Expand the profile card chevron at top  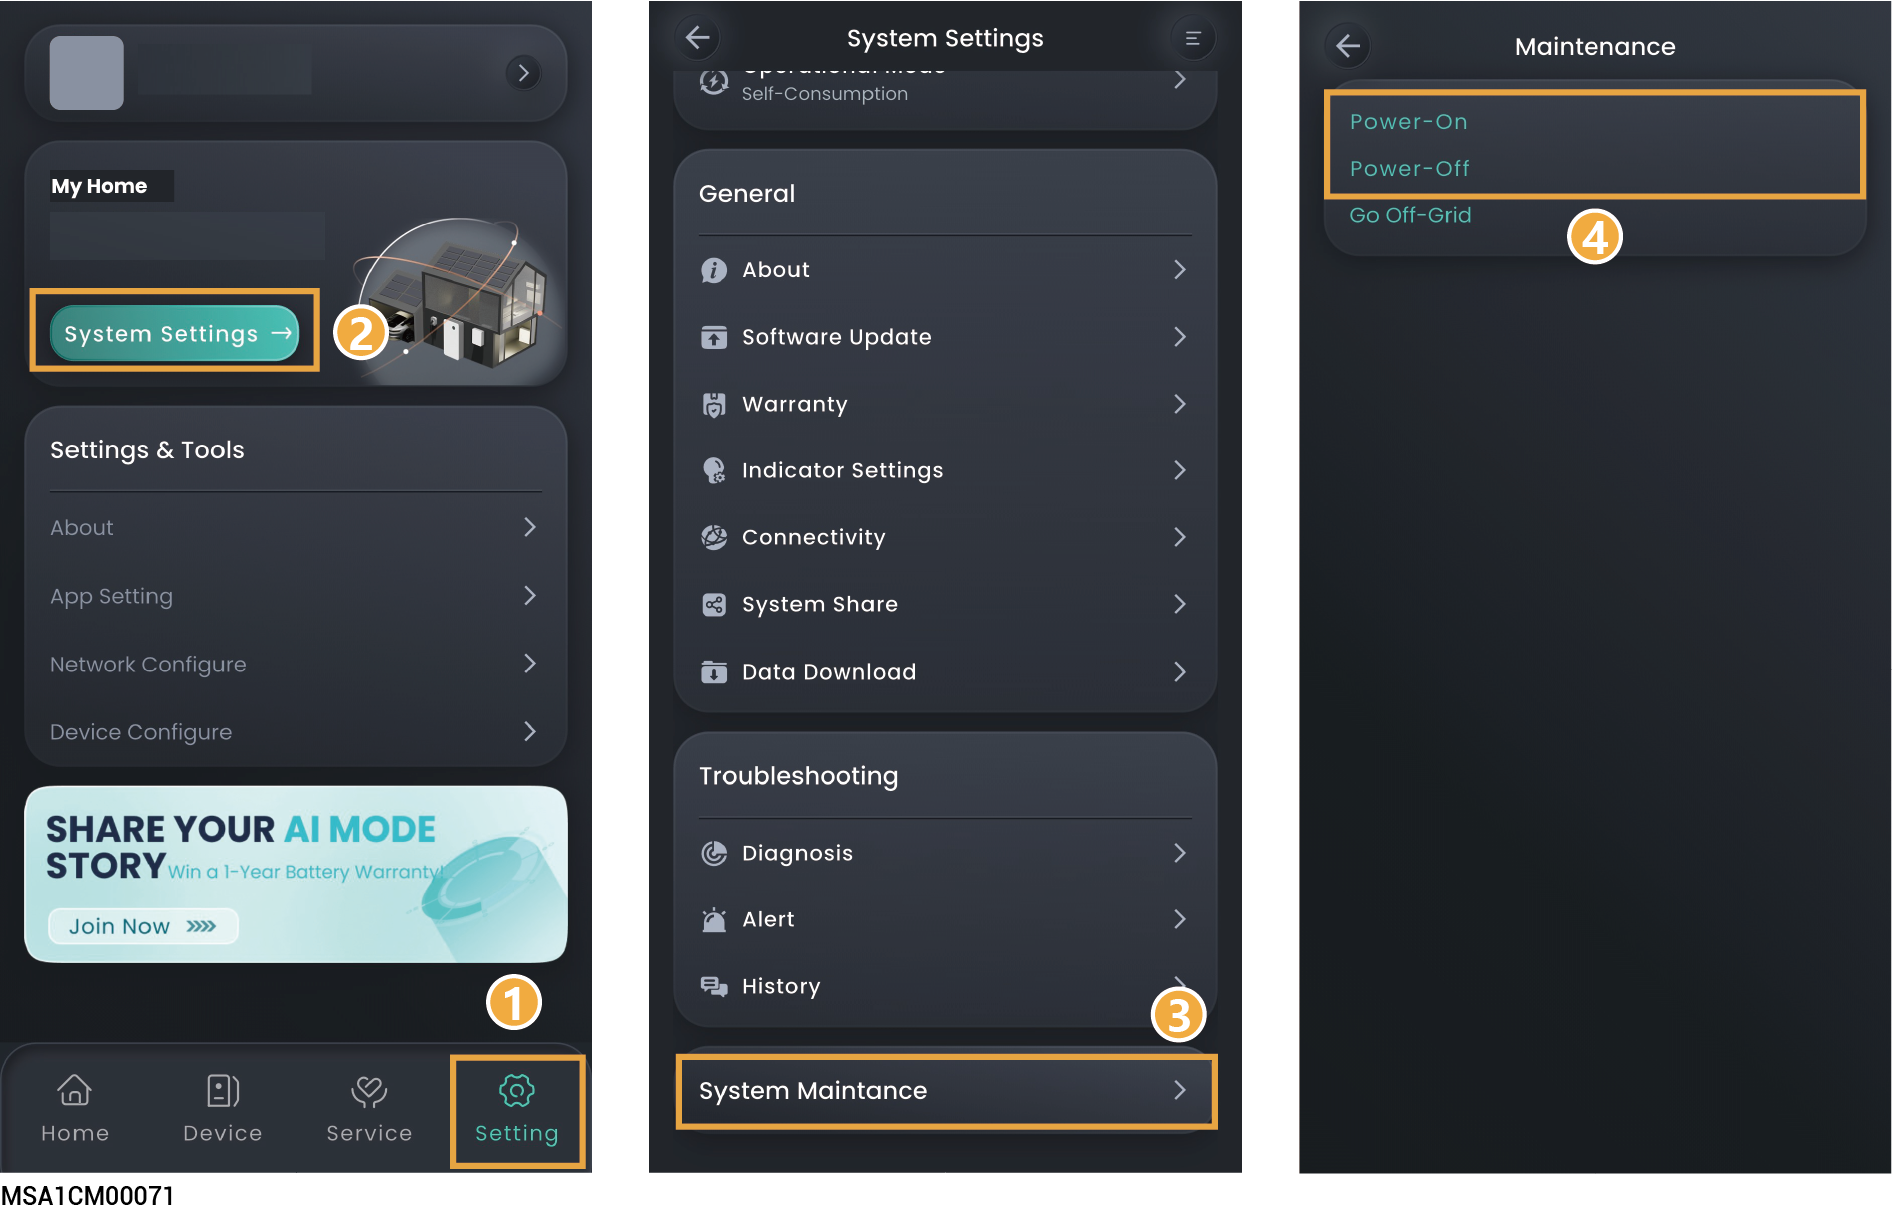[x=523, y=73]
